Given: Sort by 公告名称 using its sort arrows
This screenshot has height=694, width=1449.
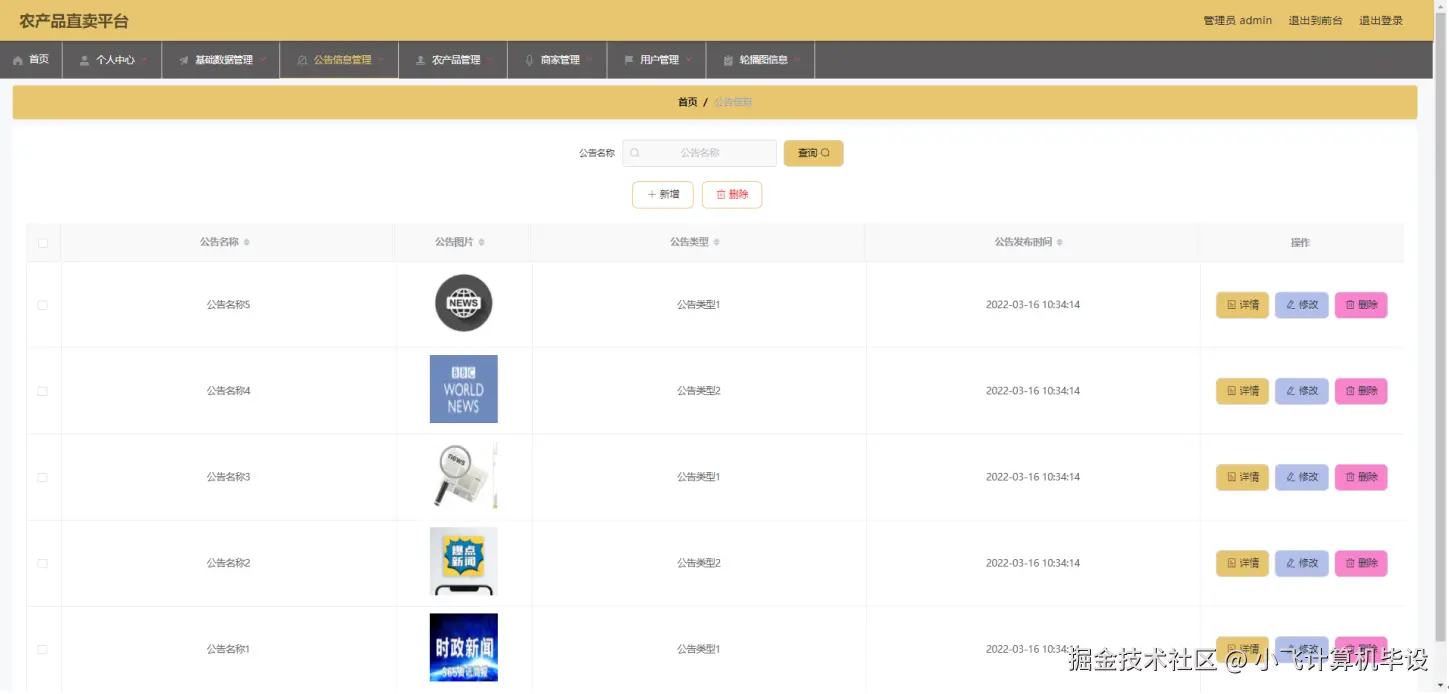Looking at the screenshot, I should 247,242.
